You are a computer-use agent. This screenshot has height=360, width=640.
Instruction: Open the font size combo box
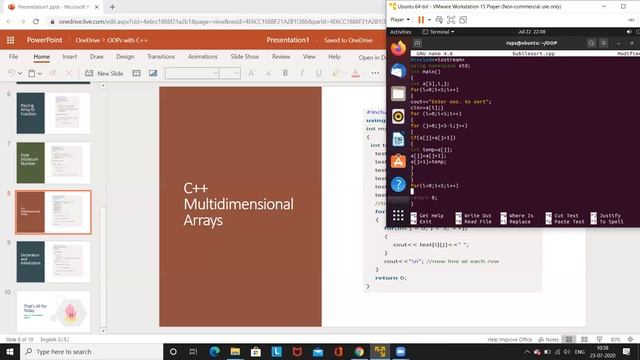tap(230, 73)
